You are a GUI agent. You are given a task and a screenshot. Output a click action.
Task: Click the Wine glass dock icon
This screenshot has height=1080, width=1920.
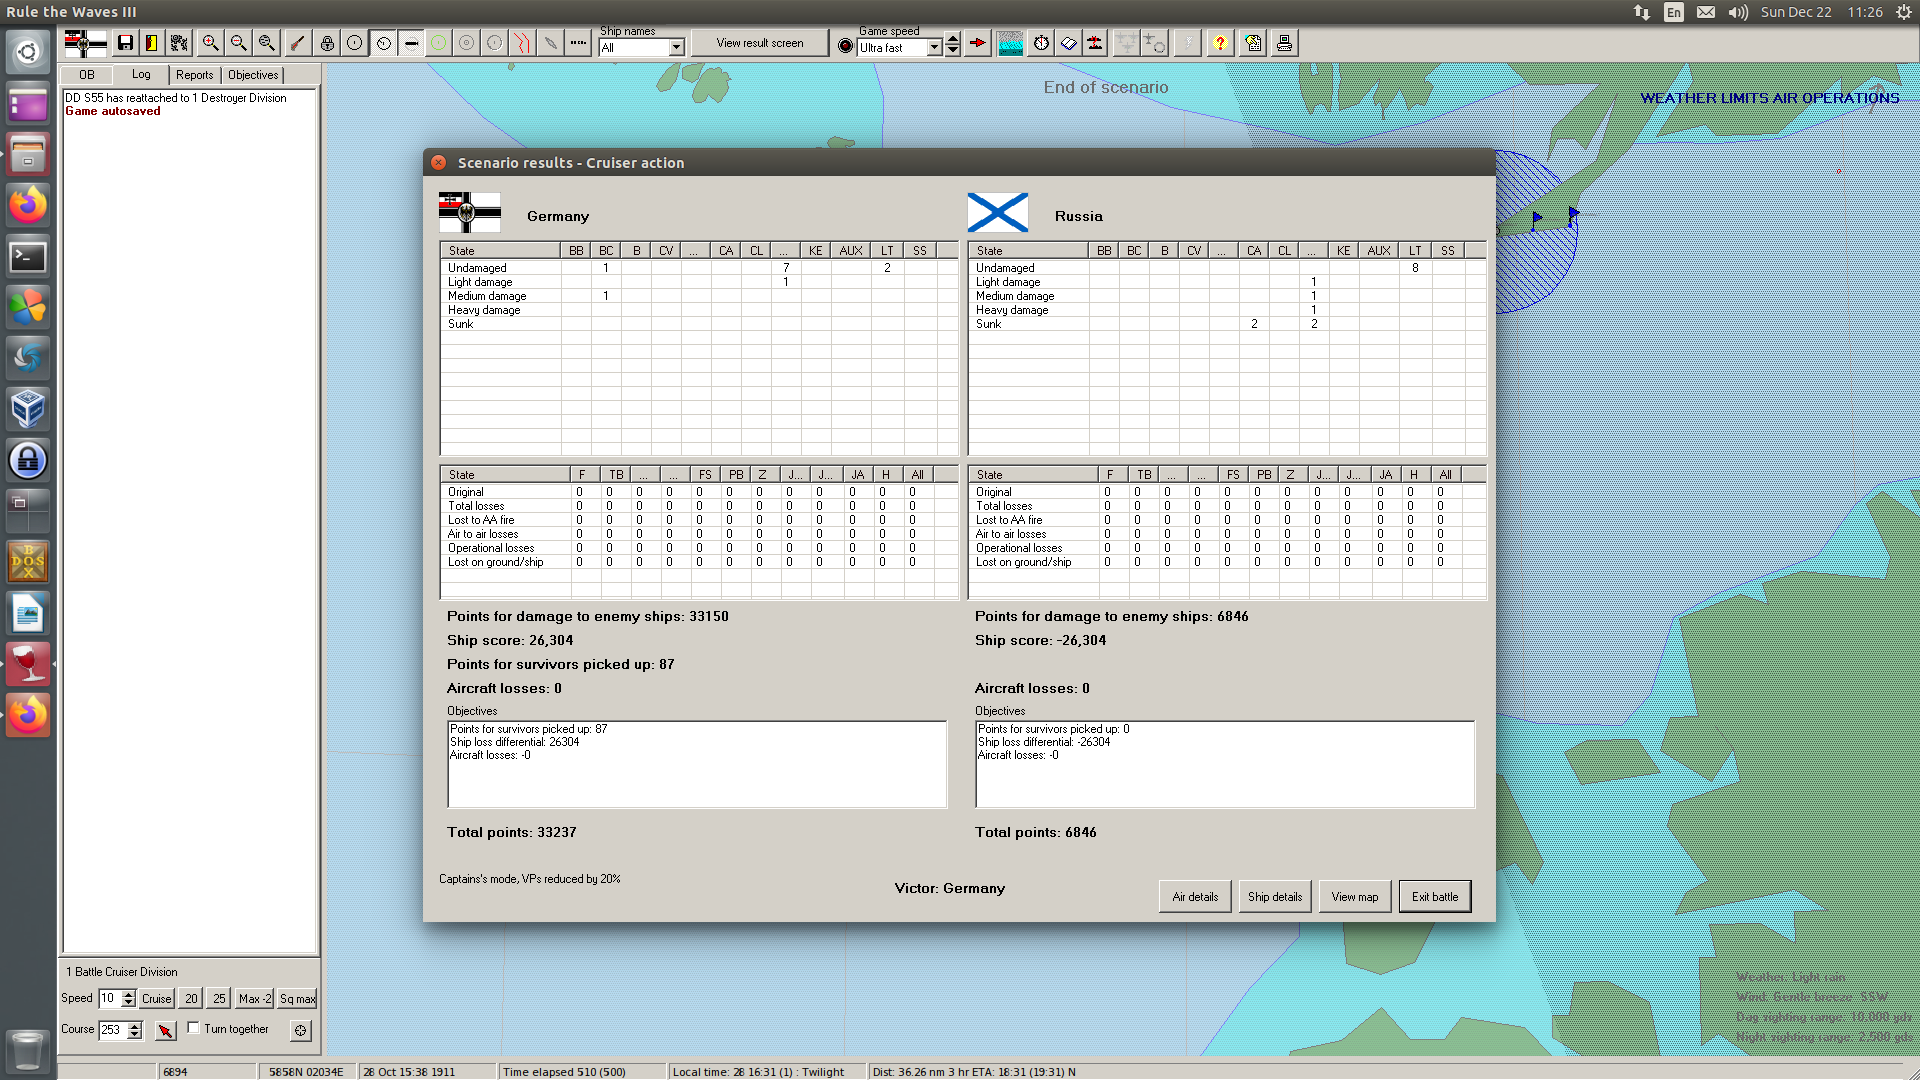[28, 664]
